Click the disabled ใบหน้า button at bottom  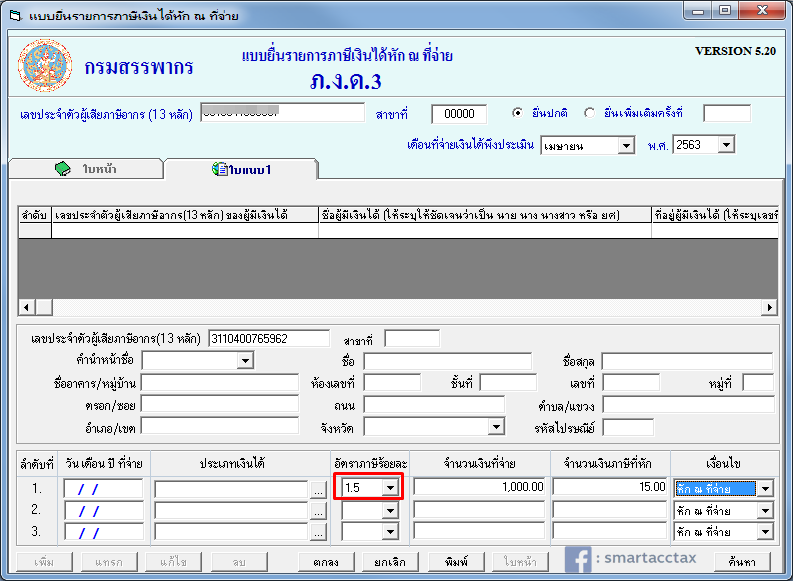coord(520,562)
